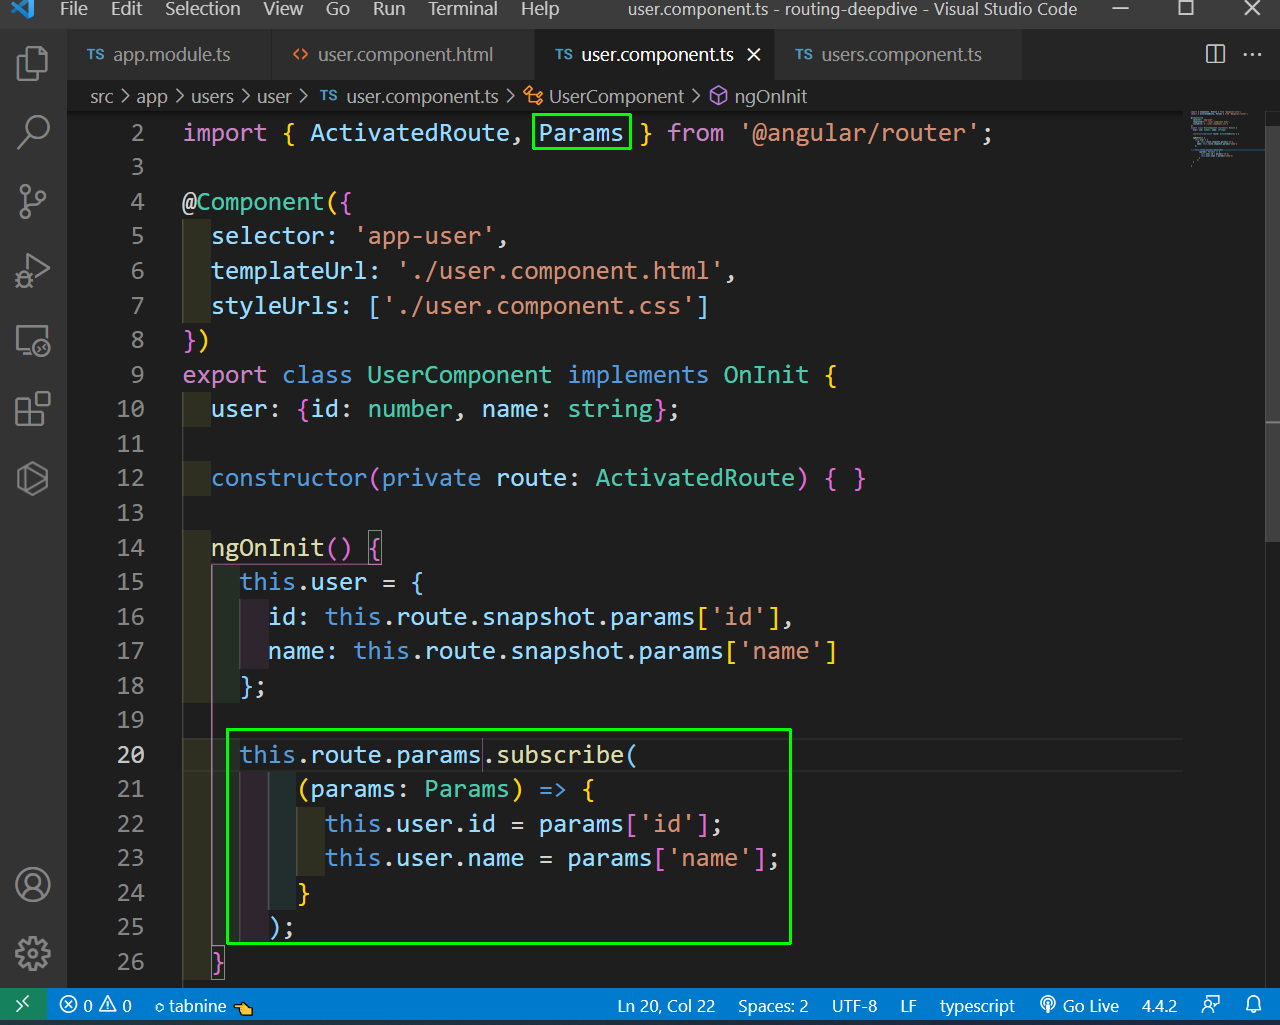Screen dimensions: 1280x1025
Task: Click the src breadcrumb
Action: 102,96
